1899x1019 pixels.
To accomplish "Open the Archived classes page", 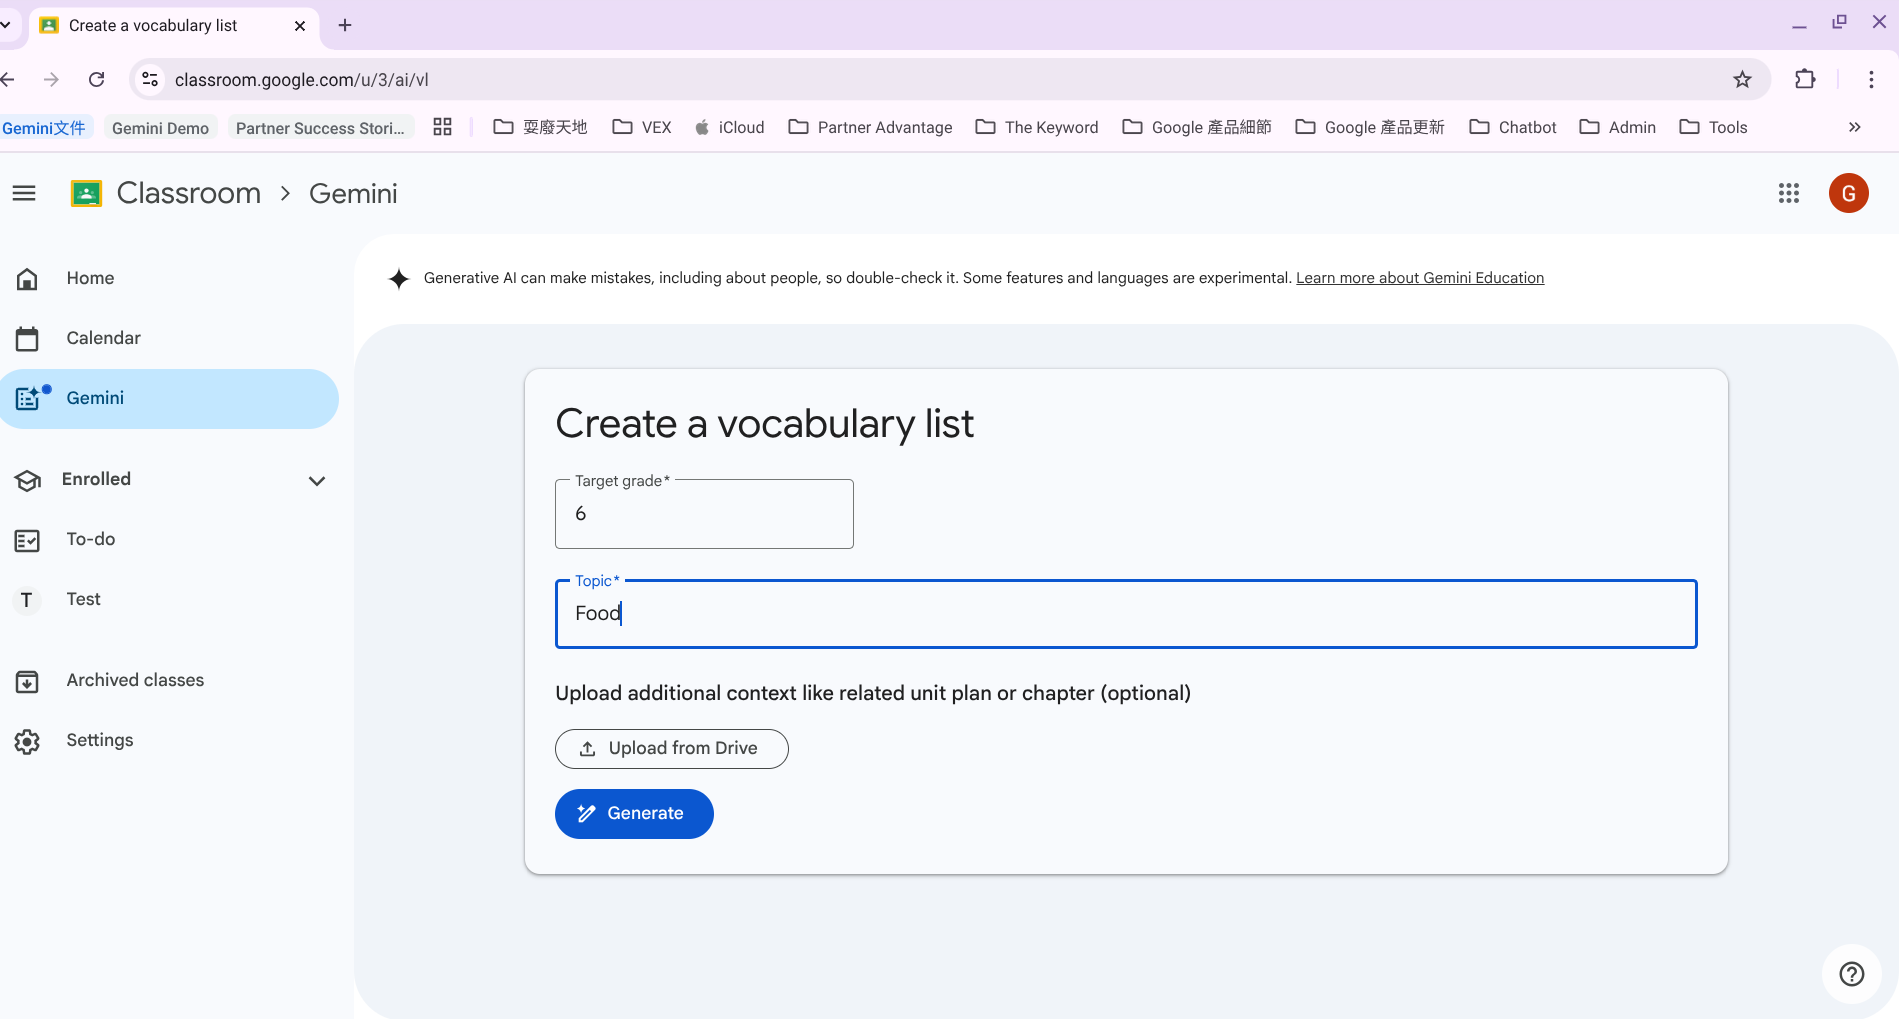I will 135,680.
